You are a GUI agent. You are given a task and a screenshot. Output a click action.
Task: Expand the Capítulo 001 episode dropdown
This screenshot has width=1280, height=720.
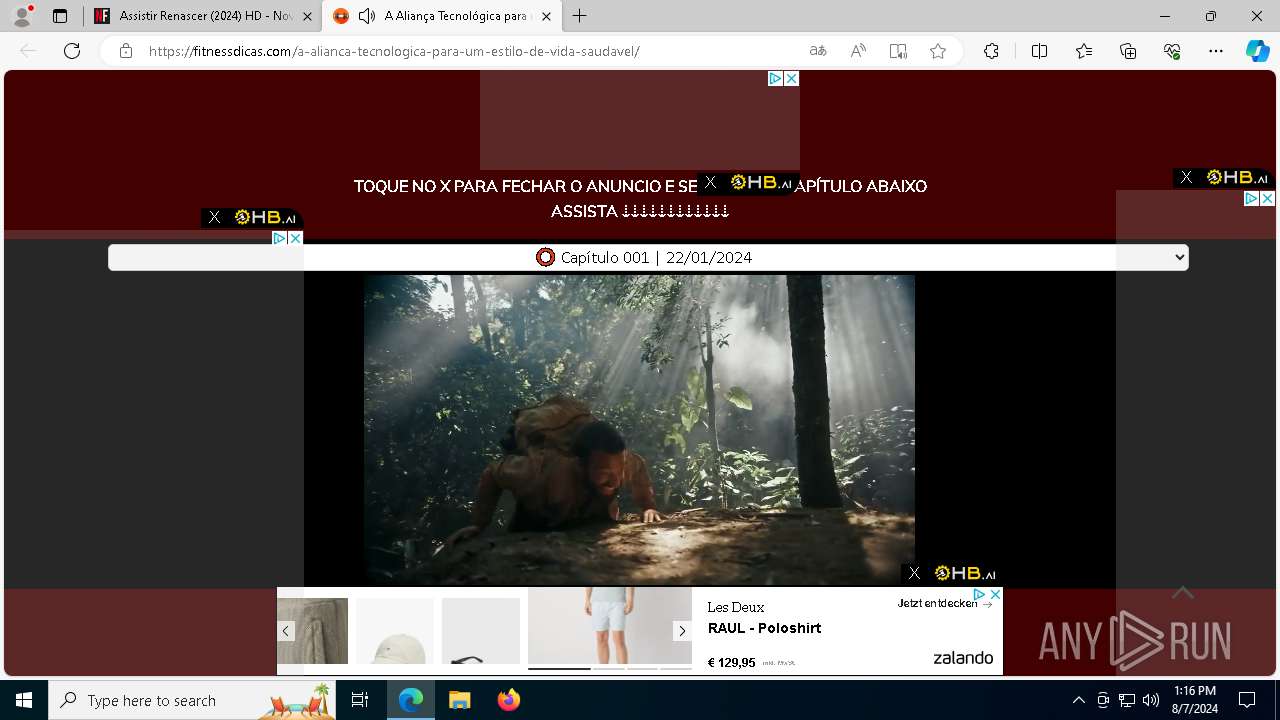[648, 257]
